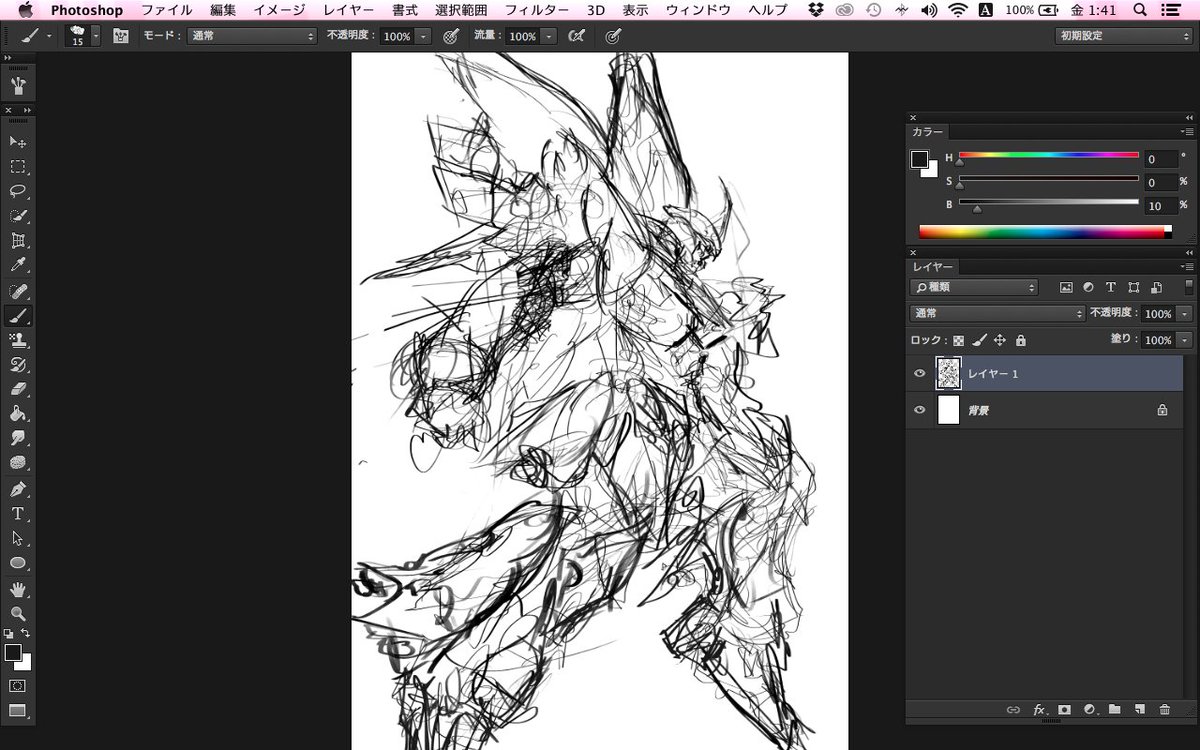This screenshot has height=750, width=1200.
Task: Delete layer using the trash icon
Action: coord(1164,709)
